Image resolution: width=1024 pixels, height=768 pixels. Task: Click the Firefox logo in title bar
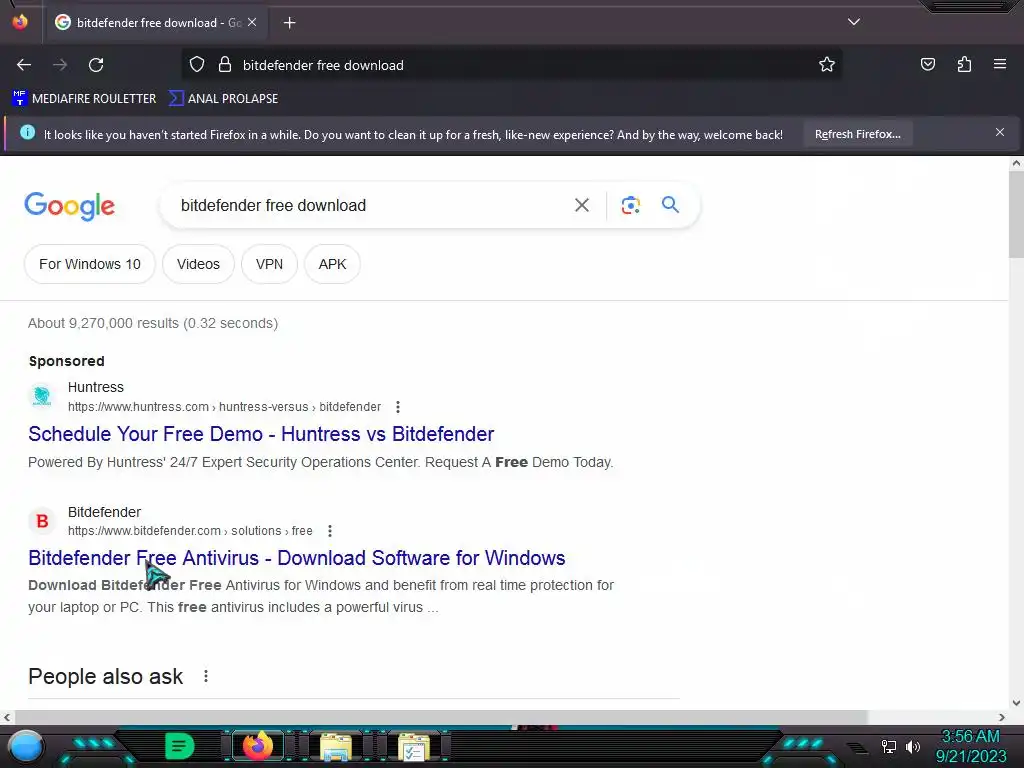coord(20,22)
